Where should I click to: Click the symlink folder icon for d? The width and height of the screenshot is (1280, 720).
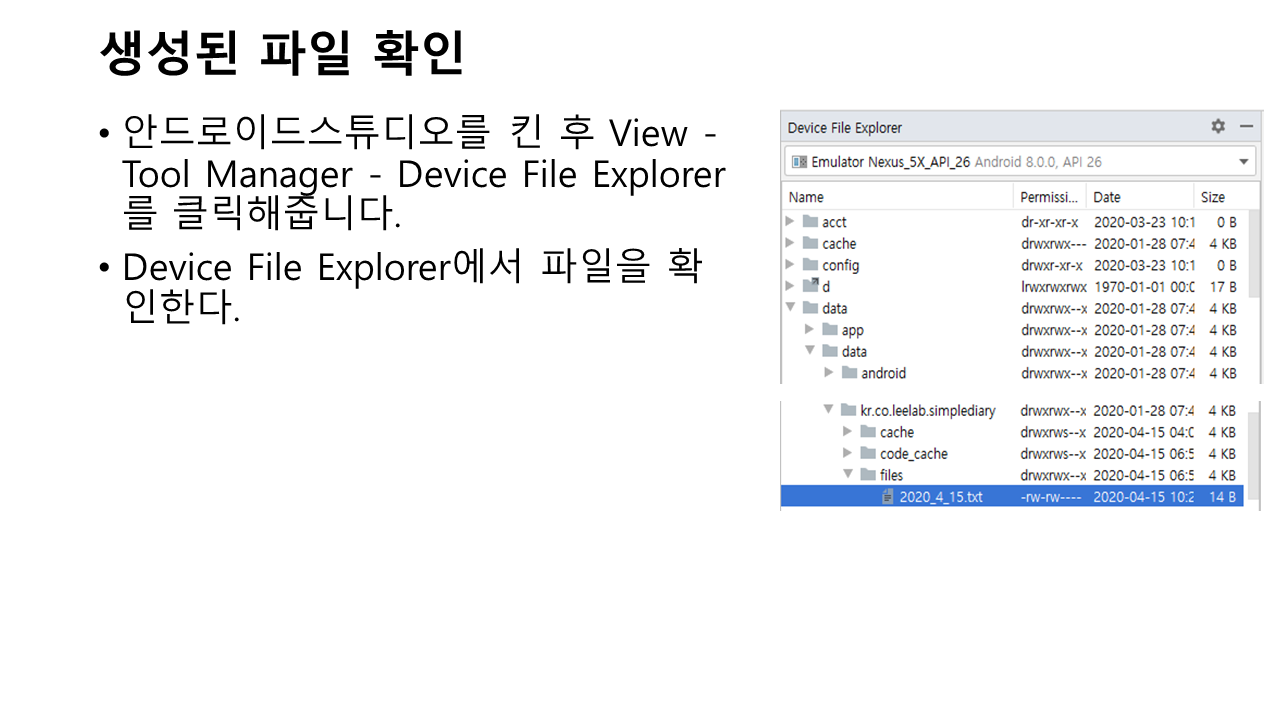tap(810, 287)
